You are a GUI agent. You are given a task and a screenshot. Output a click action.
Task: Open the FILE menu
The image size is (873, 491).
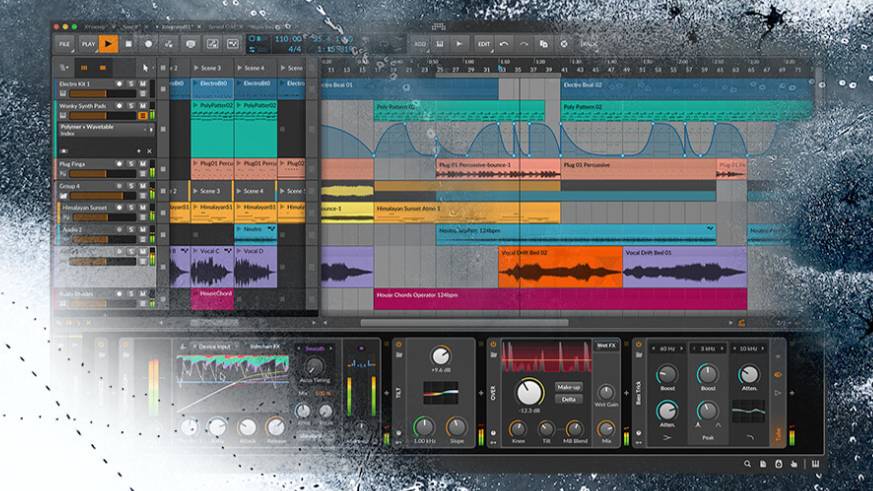[x=65, y=44]
